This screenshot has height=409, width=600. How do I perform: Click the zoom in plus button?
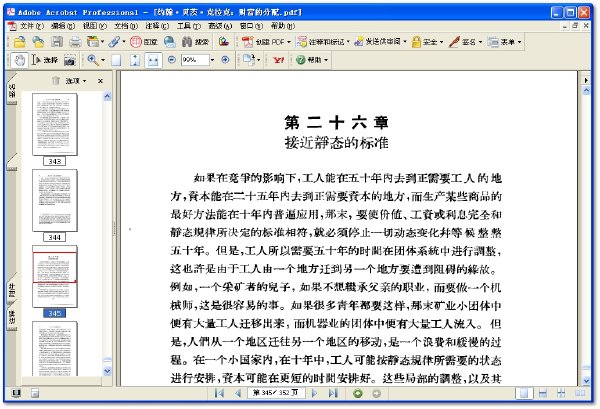pos(225,60)
